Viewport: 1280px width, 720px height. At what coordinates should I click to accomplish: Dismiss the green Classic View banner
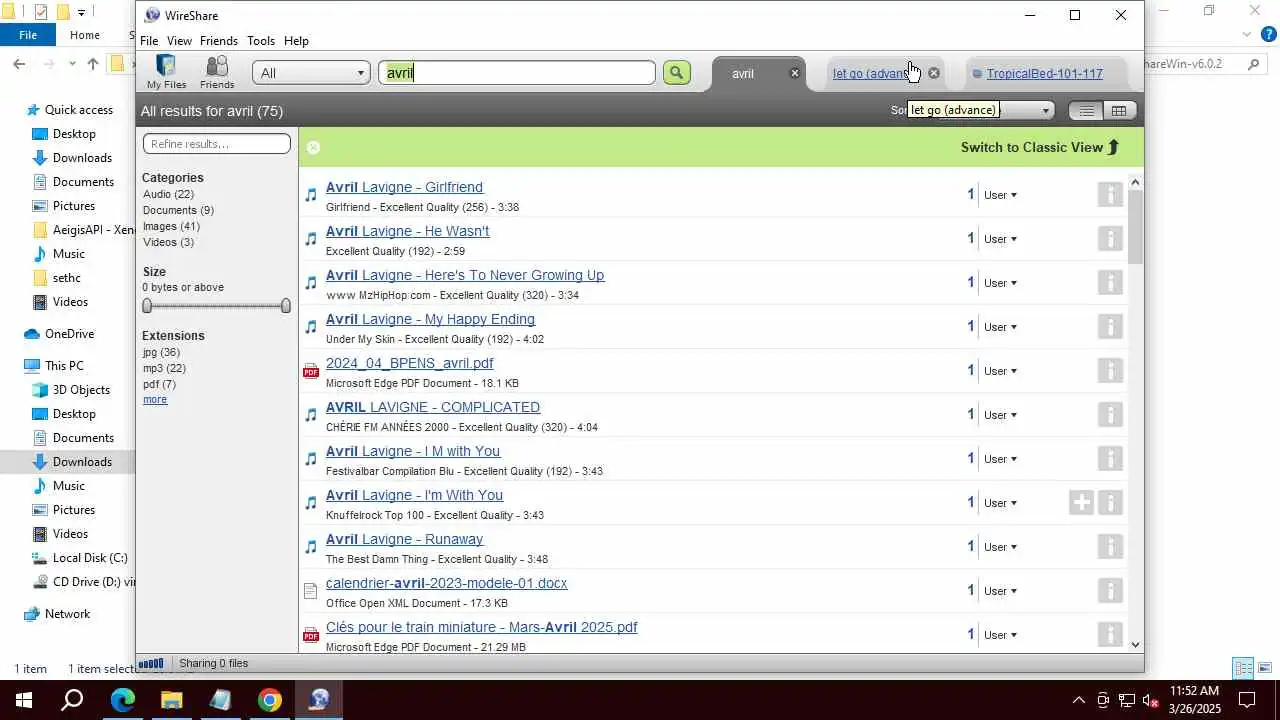coord(313,147)
